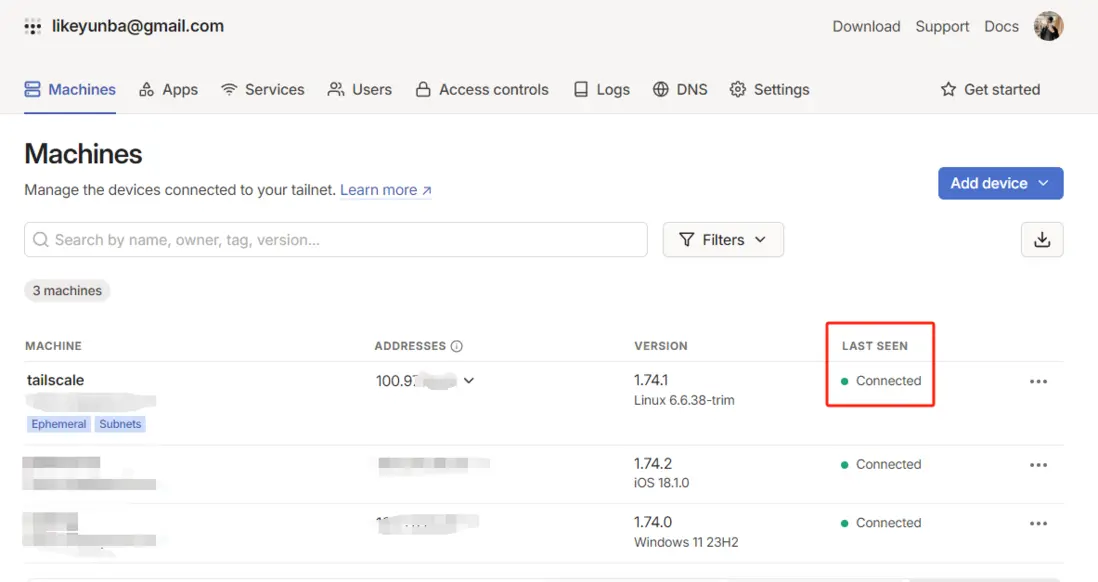The width and height of the screenshot is (1098, 582).
Task: Click the download/export machines icon button
Action: [x=1041, y=240]
